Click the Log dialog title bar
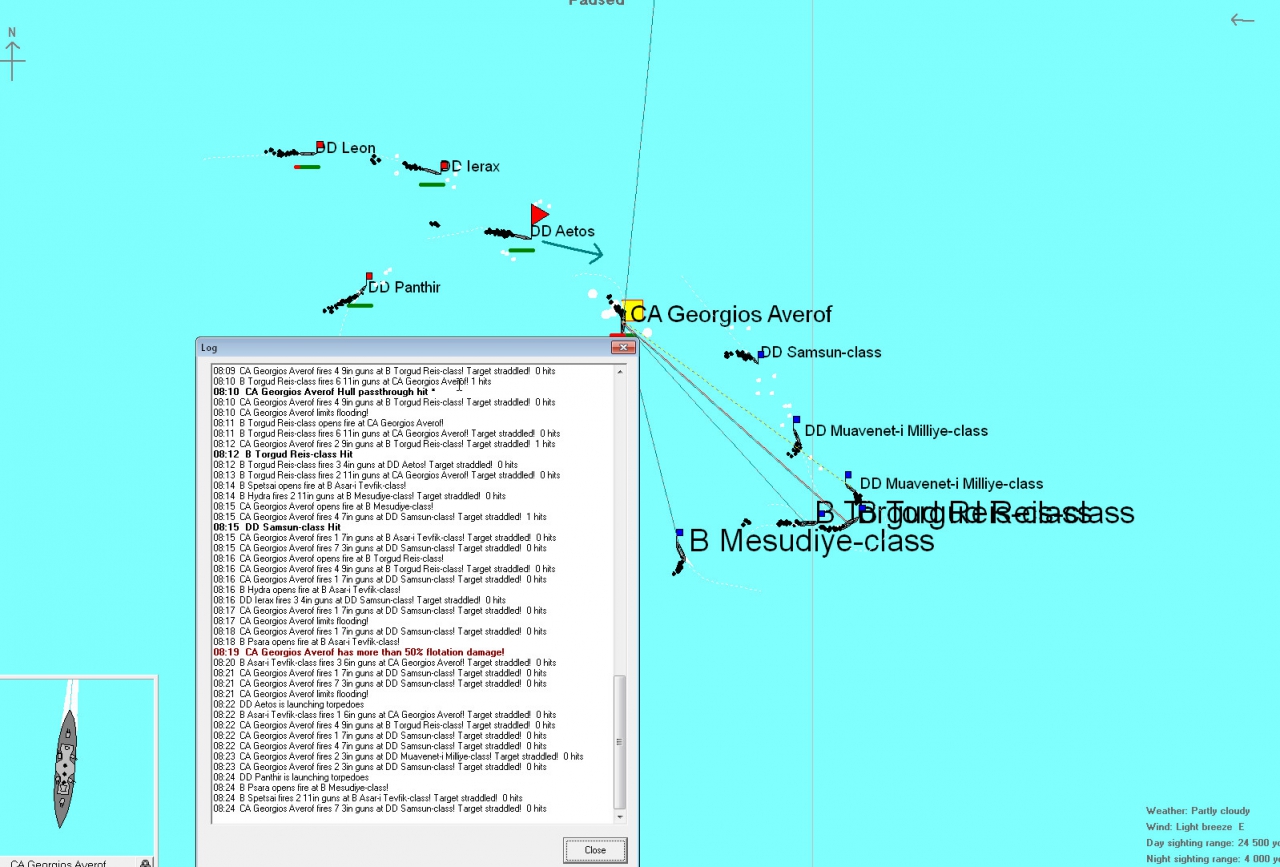 [x=400, y=348]
